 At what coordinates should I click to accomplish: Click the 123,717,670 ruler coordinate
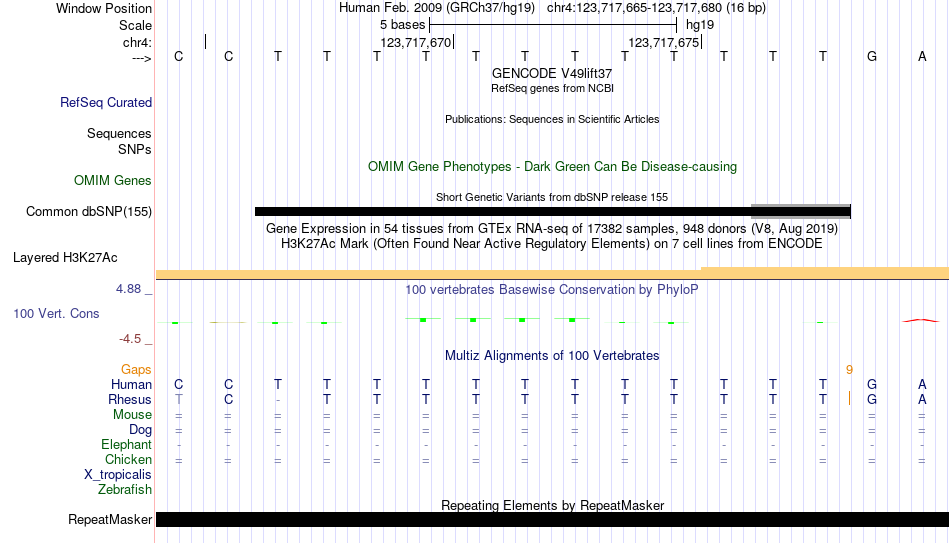coord(416,42)
